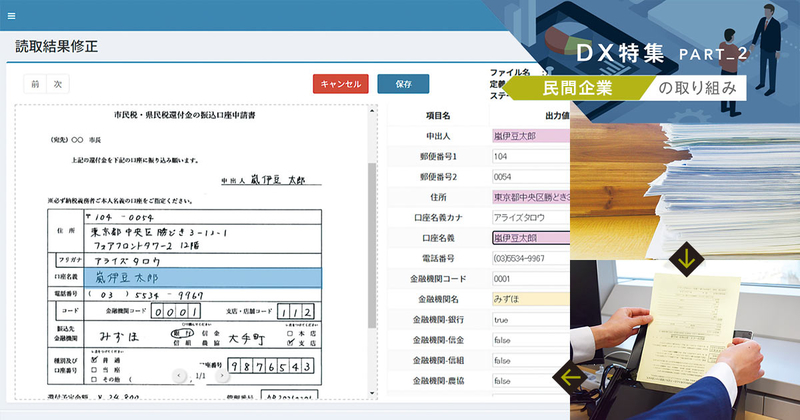Click the 項目名 column header

(x=438, y=116)
